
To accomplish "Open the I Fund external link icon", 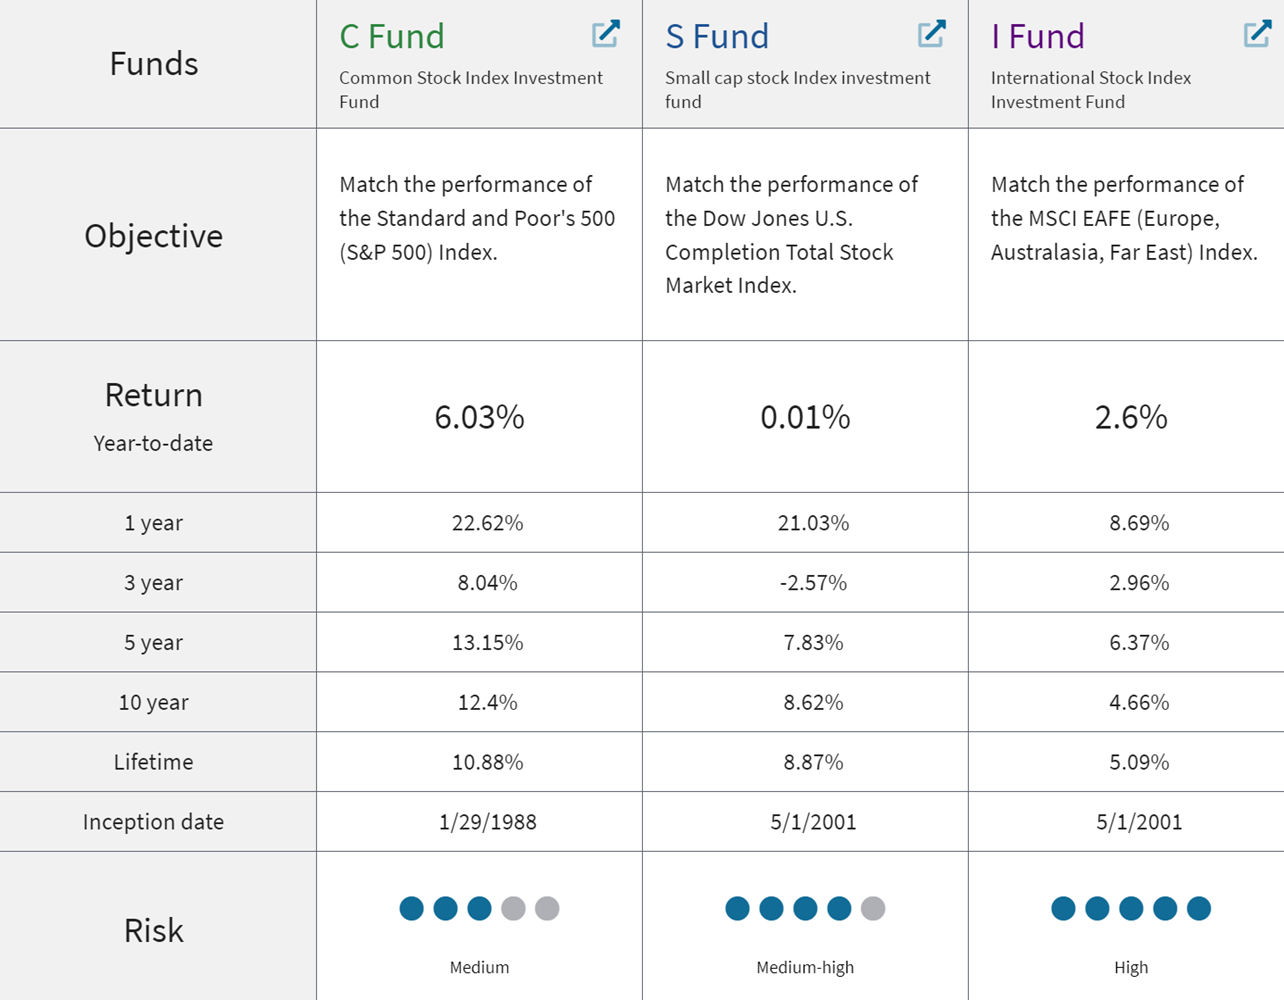I will pyautogui.click(x=1256, y=33).
